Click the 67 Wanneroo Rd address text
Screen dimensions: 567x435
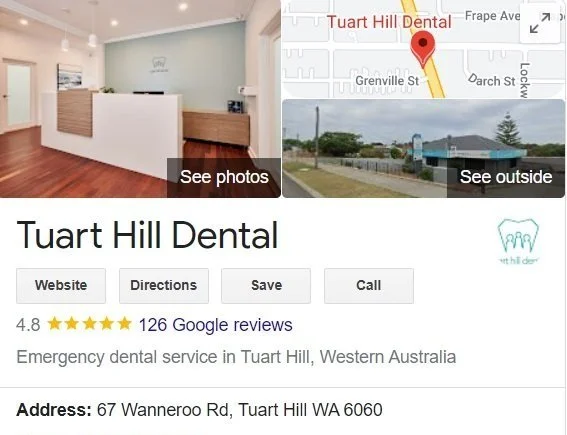(239, 410)
